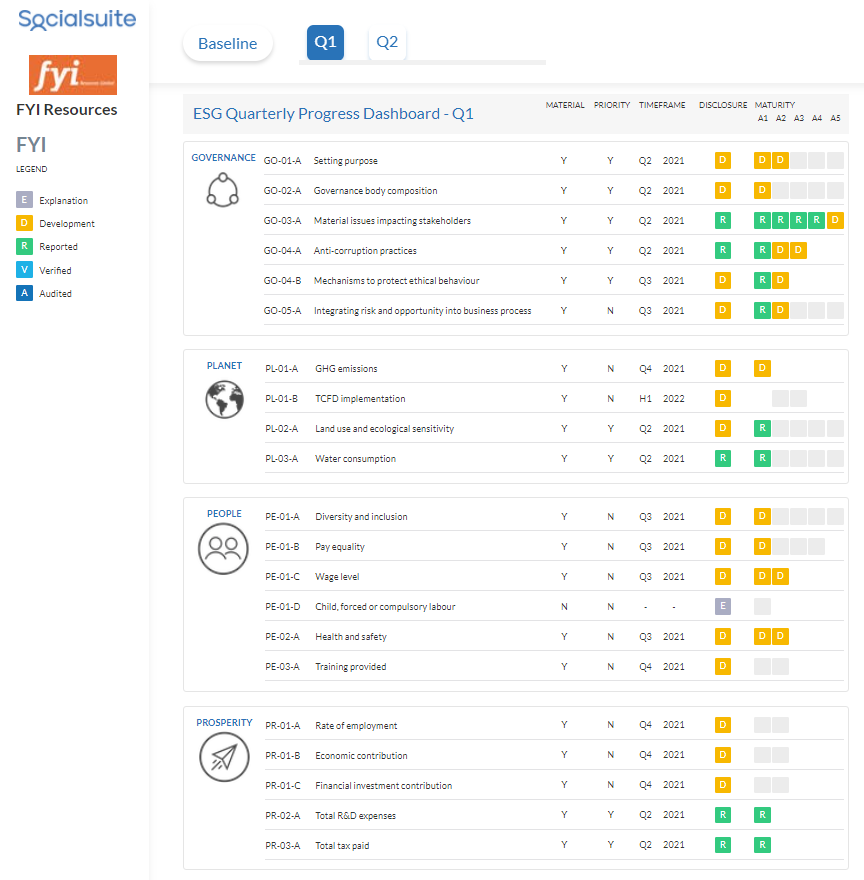Click Maturity R badge in PR-03-A row
Image resolution: width=864 pixels, height=880 pixels.
[762, 845]
